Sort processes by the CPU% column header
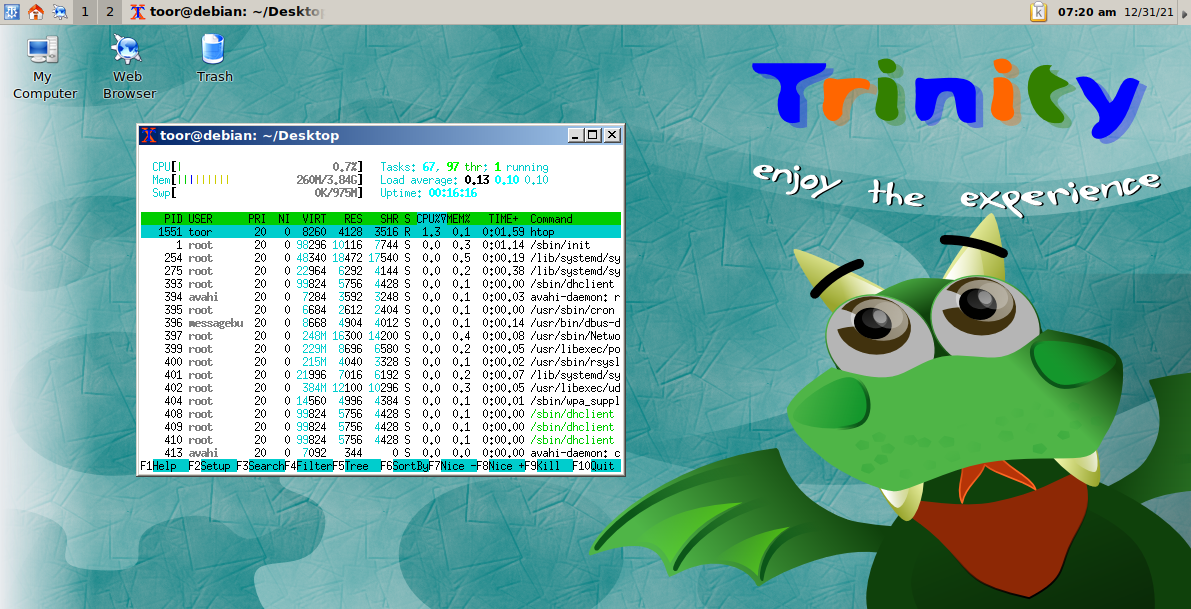The width and height of the screenshot is (1191, 609). pos(431,219)
